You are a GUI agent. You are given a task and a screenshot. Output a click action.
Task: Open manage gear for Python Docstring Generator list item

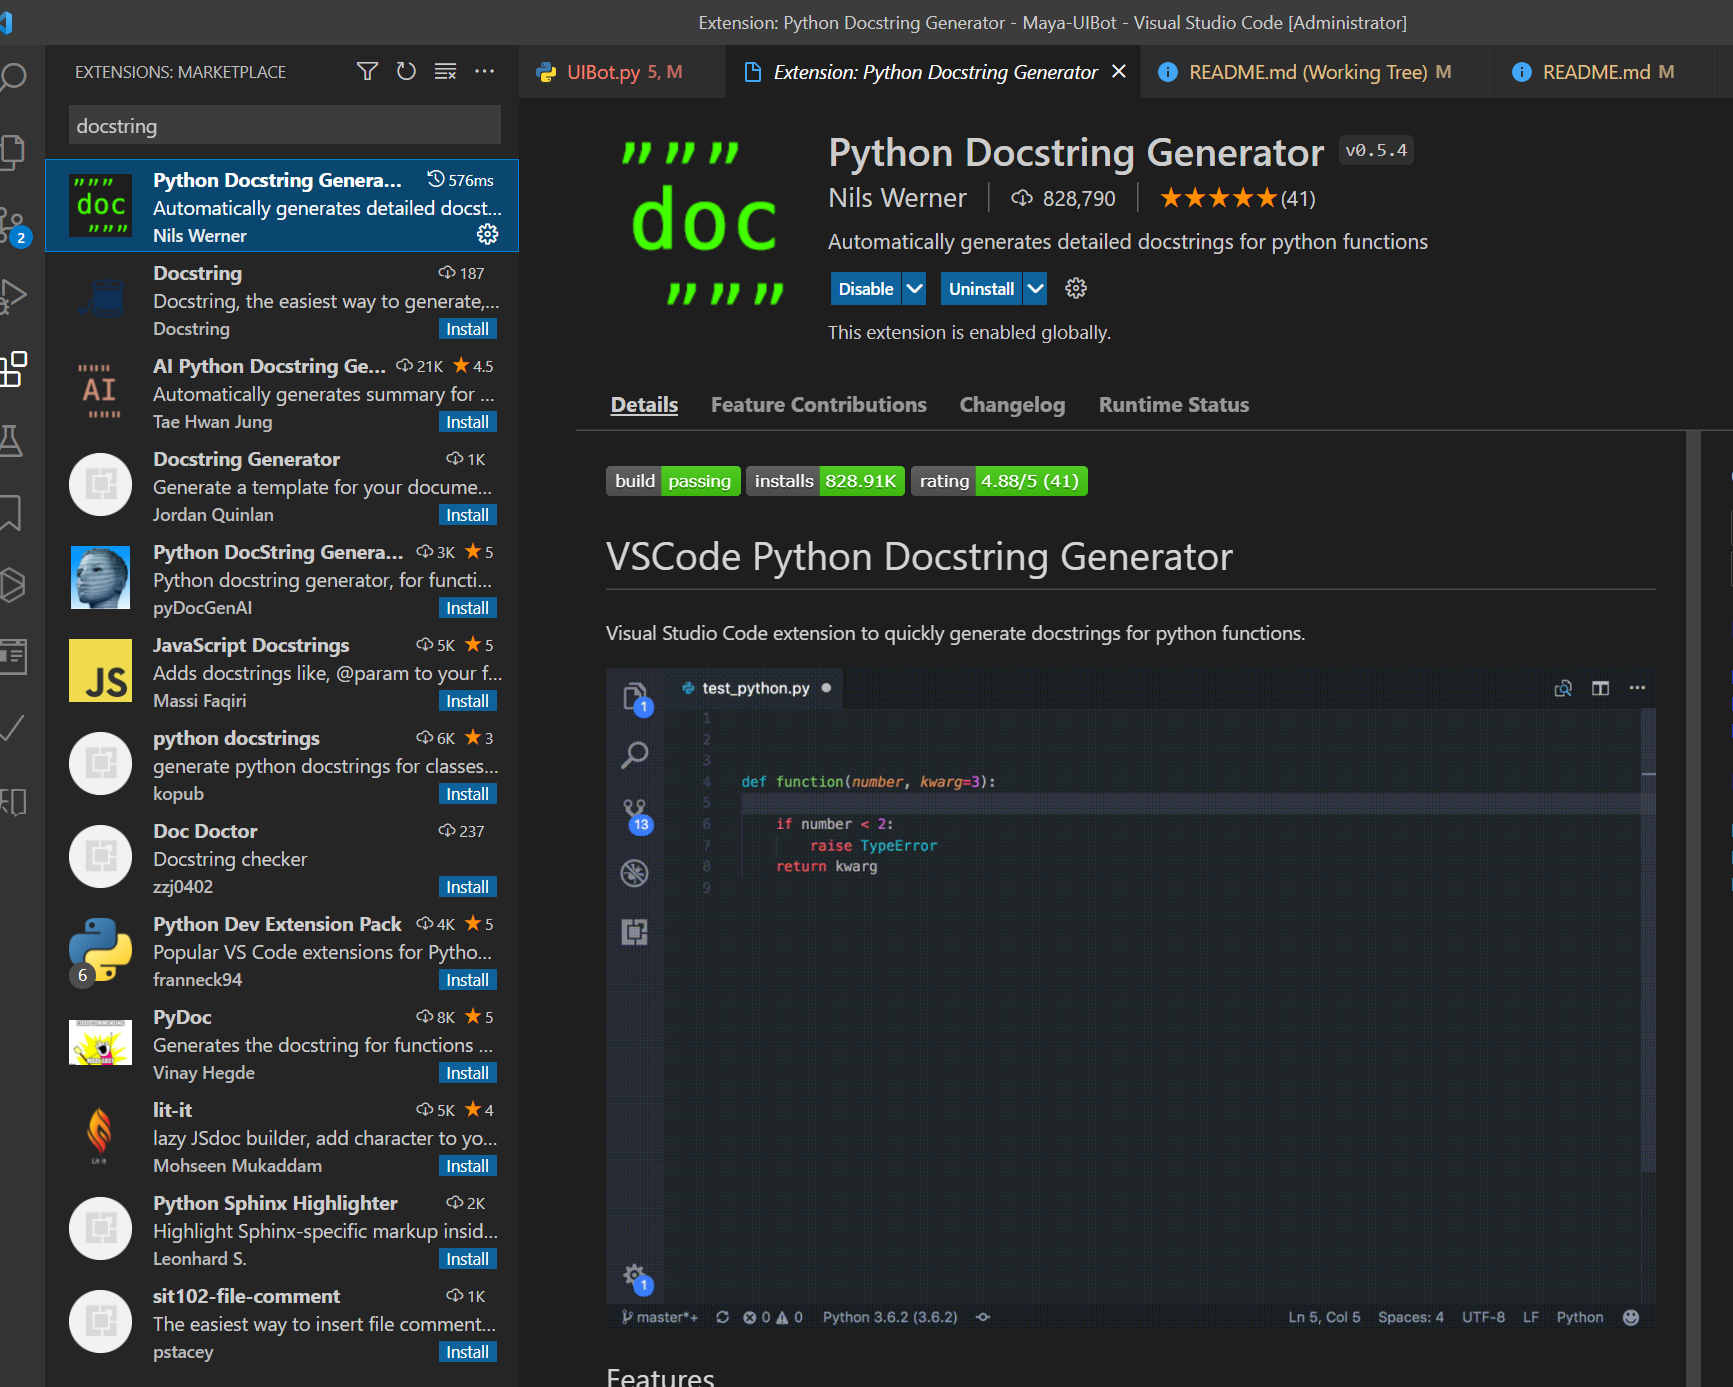click(x=487, y=234)
